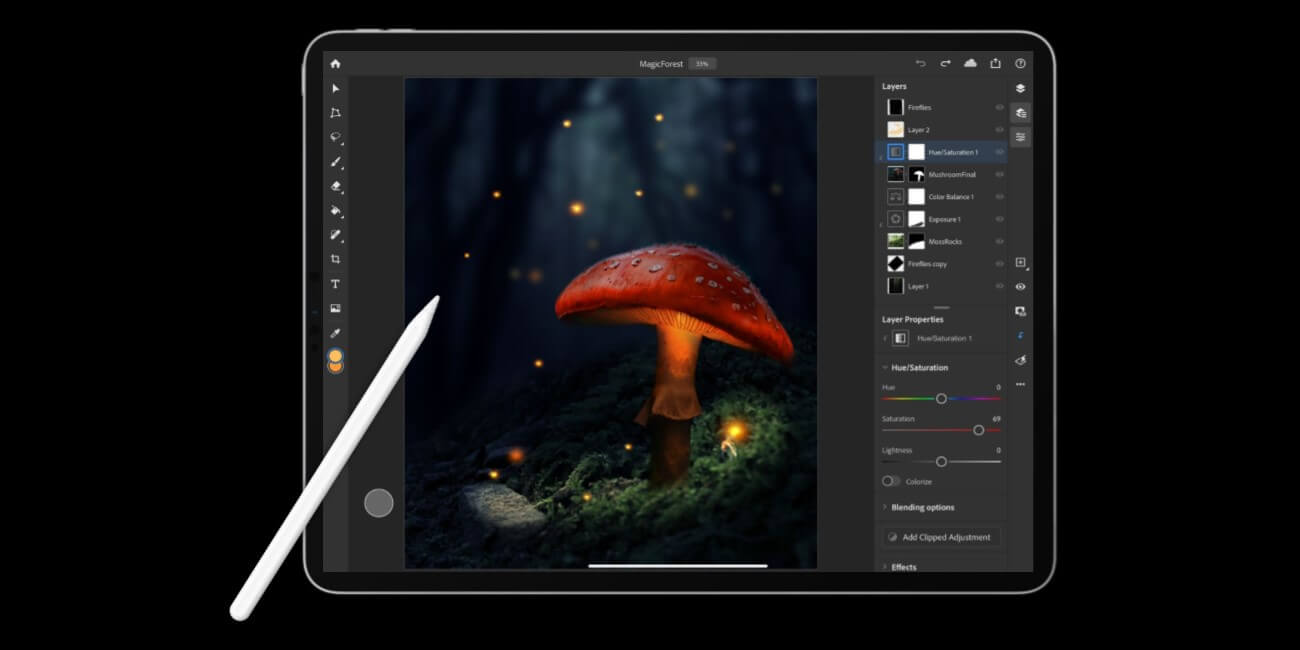This screenshot has width=1300, height=650.
Task: Open cloud document status icon
Action: [x=970, y=63]
